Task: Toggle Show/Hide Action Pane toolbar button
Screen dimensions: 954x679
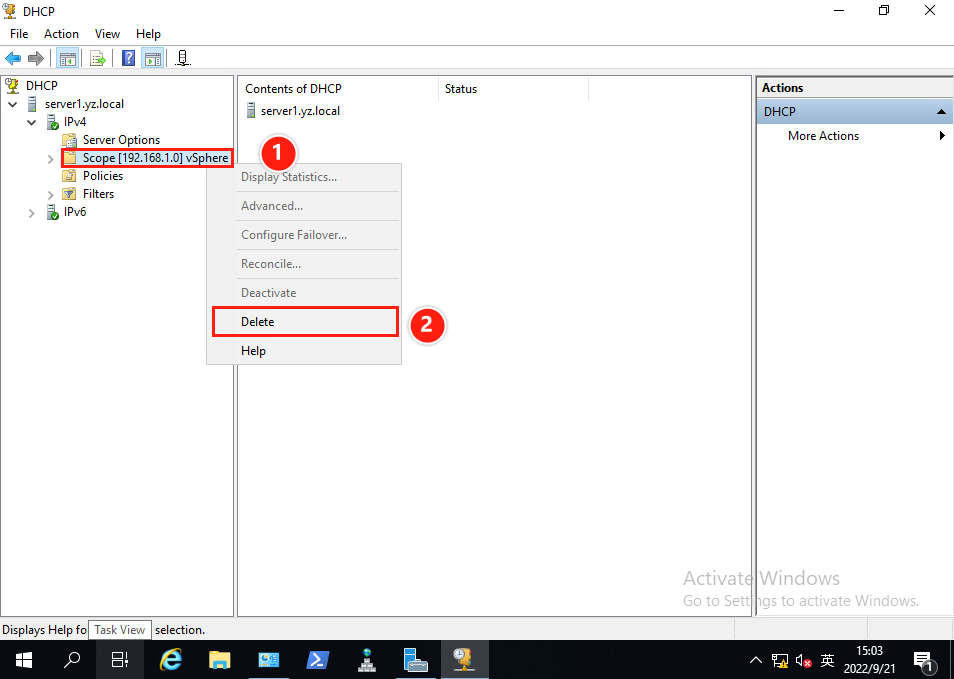Action: 153,58
